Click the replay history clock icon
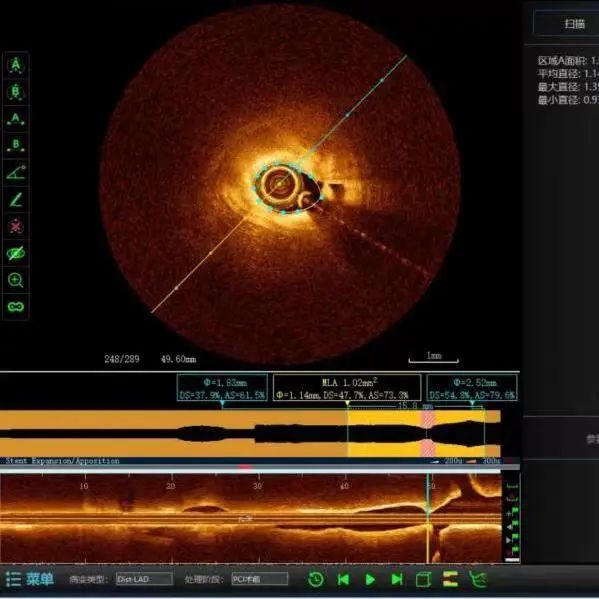Image resolution: width=599 pixels, height=599 pixels. tap(316, 580)
